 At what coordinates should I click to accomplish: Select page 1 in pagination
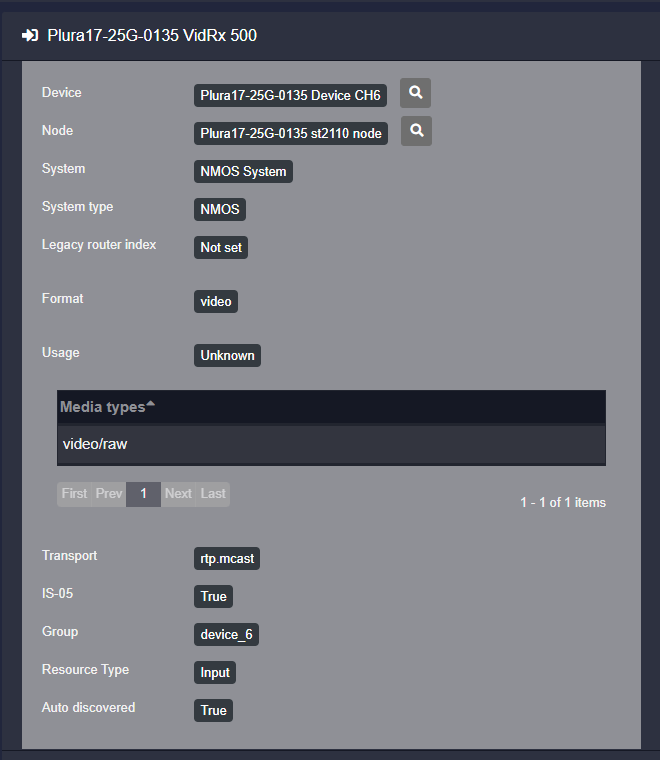(143, 494)
